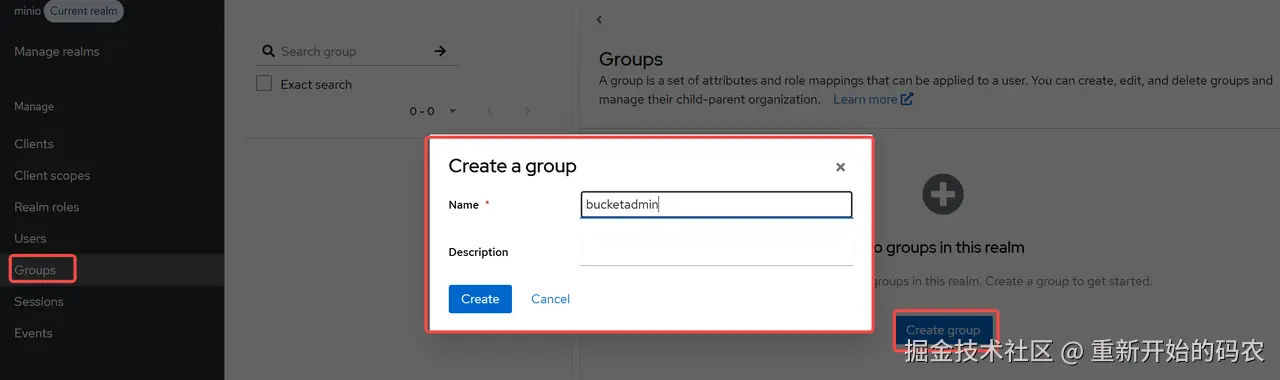This screenshot has width=1280, height=380.
Task: Click the plus circle icon in empty state
Action: pyautogui.click(x=943, y=194)
